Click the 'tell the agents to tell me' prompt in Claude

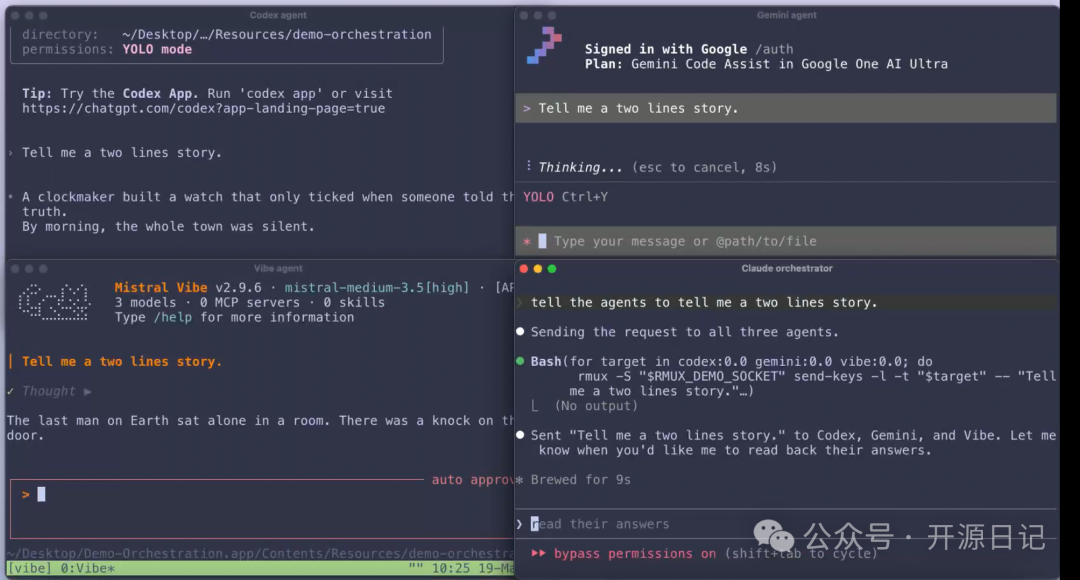pos(704,302)
